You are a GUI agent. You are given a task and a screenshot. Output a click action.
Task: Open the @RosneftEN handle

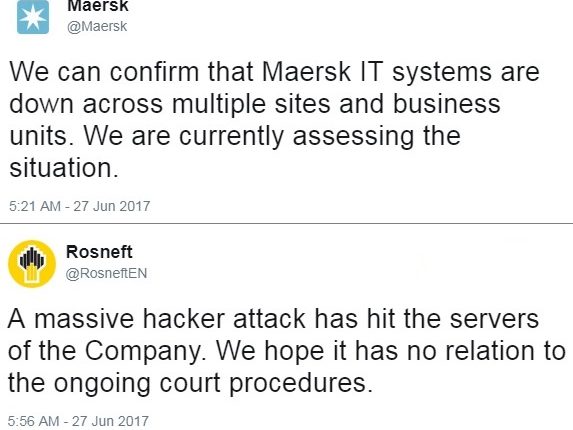106,273
